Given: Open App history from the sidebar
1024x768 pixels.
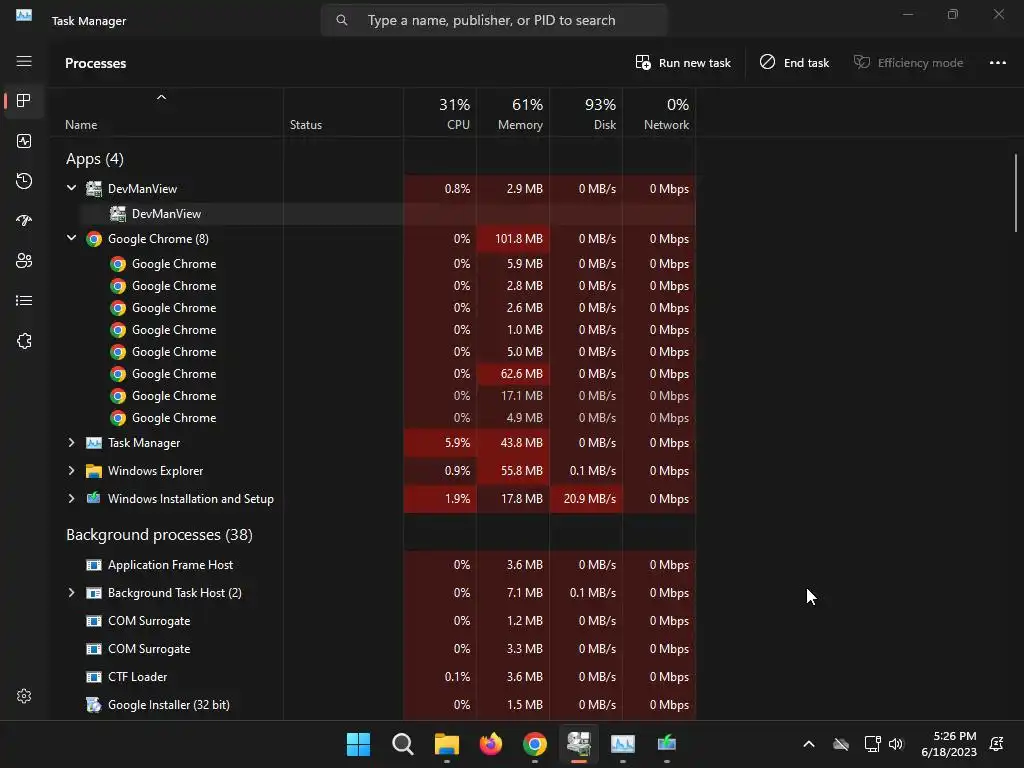Looking at the screenshot, I should pyautogui.click(x=24, y=181).
